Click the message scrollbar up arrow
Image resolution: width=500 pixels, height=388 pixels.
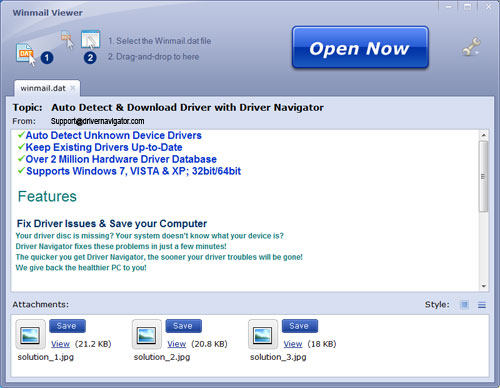484,135
